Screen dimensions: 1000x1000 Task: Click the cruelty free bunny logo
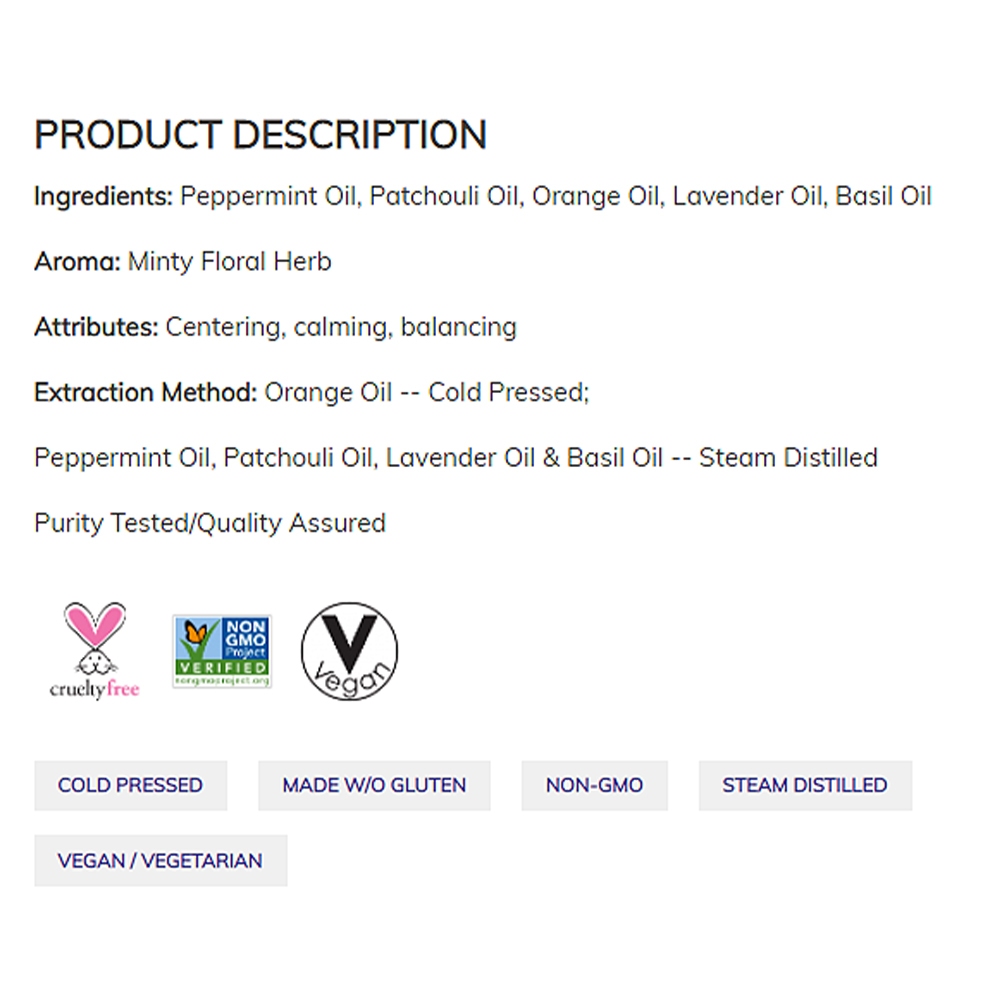[94, 650]
